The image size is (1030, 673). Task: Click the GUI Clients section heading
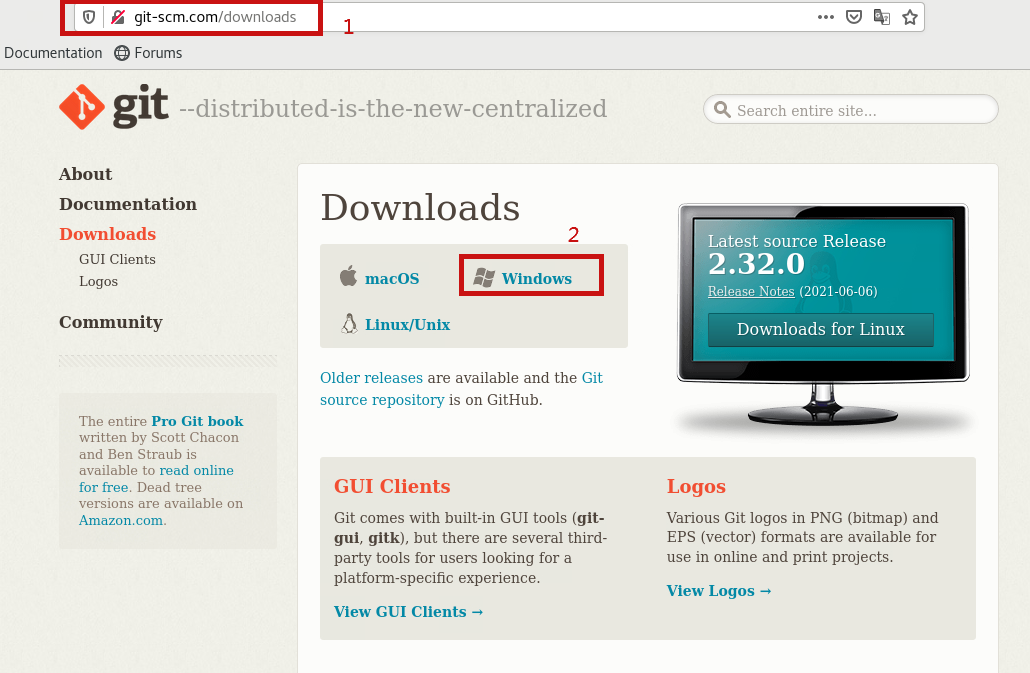[392, 487]
